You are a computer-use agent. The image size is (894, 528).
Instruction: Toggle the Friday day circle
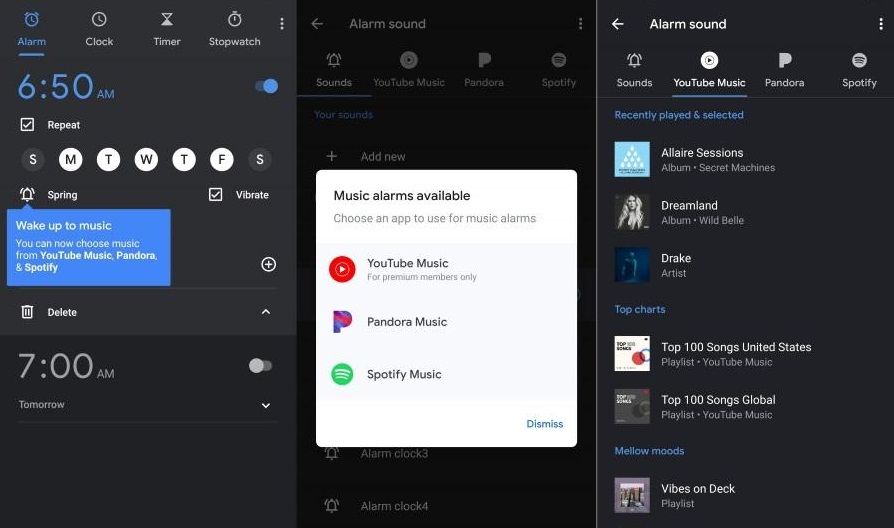click(222, 160)
